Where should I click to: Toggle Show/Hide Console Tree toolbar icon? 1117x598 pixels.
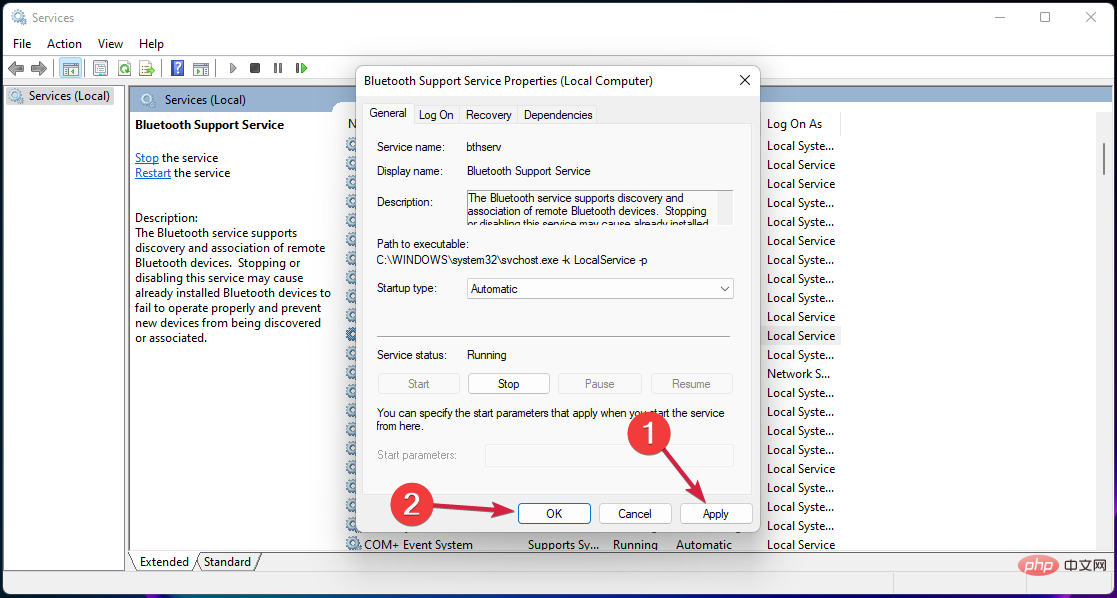(70, 68)
